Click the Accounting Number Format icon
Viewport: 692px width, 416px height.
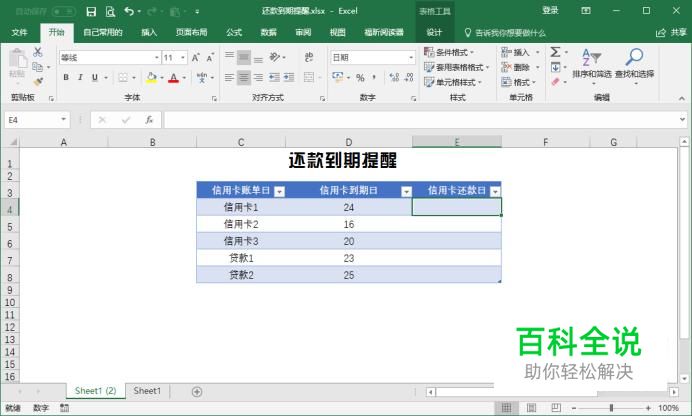[x=337, y=77]
